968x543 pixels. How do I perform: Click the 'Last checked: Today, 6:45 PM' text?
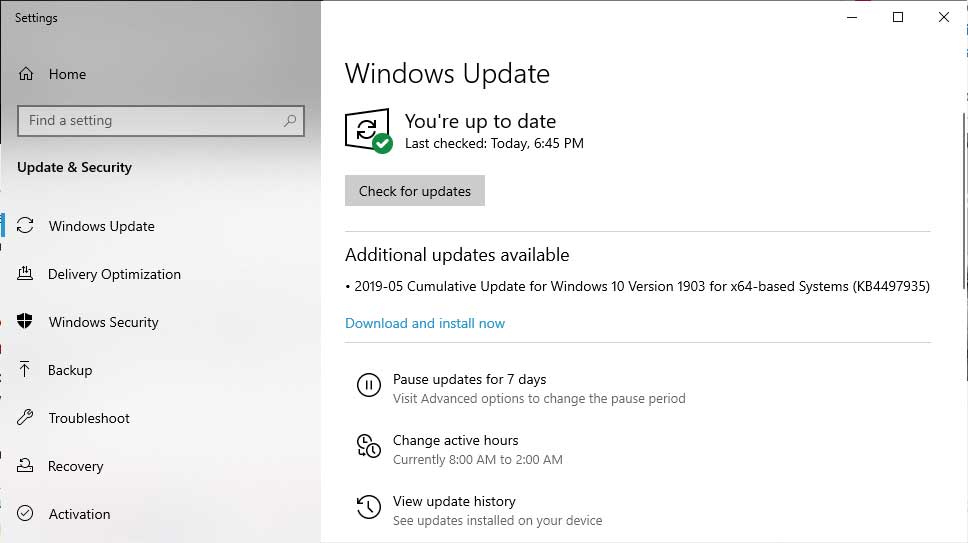tap(494, 144)
